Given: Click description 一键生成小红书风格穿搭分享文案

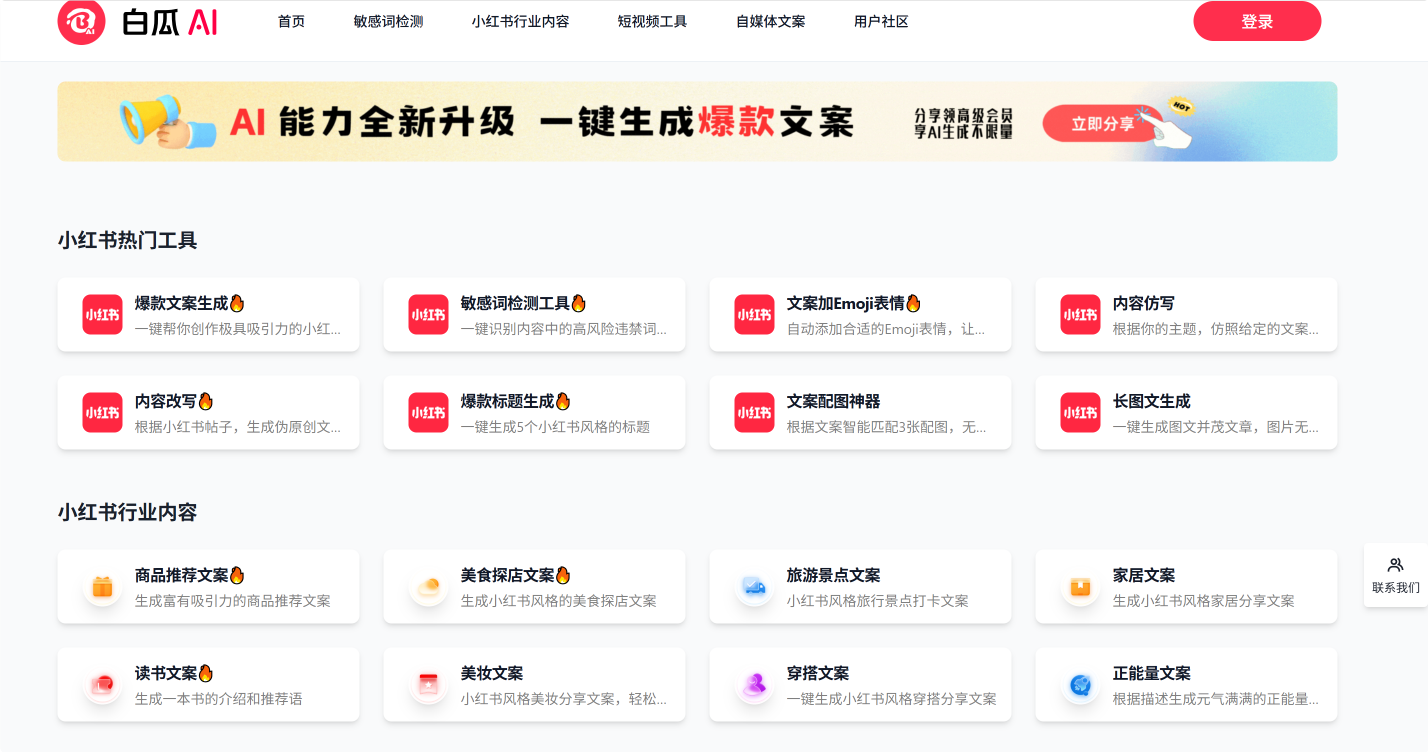Looking at the screenshot, I should [x=892, y=699].
